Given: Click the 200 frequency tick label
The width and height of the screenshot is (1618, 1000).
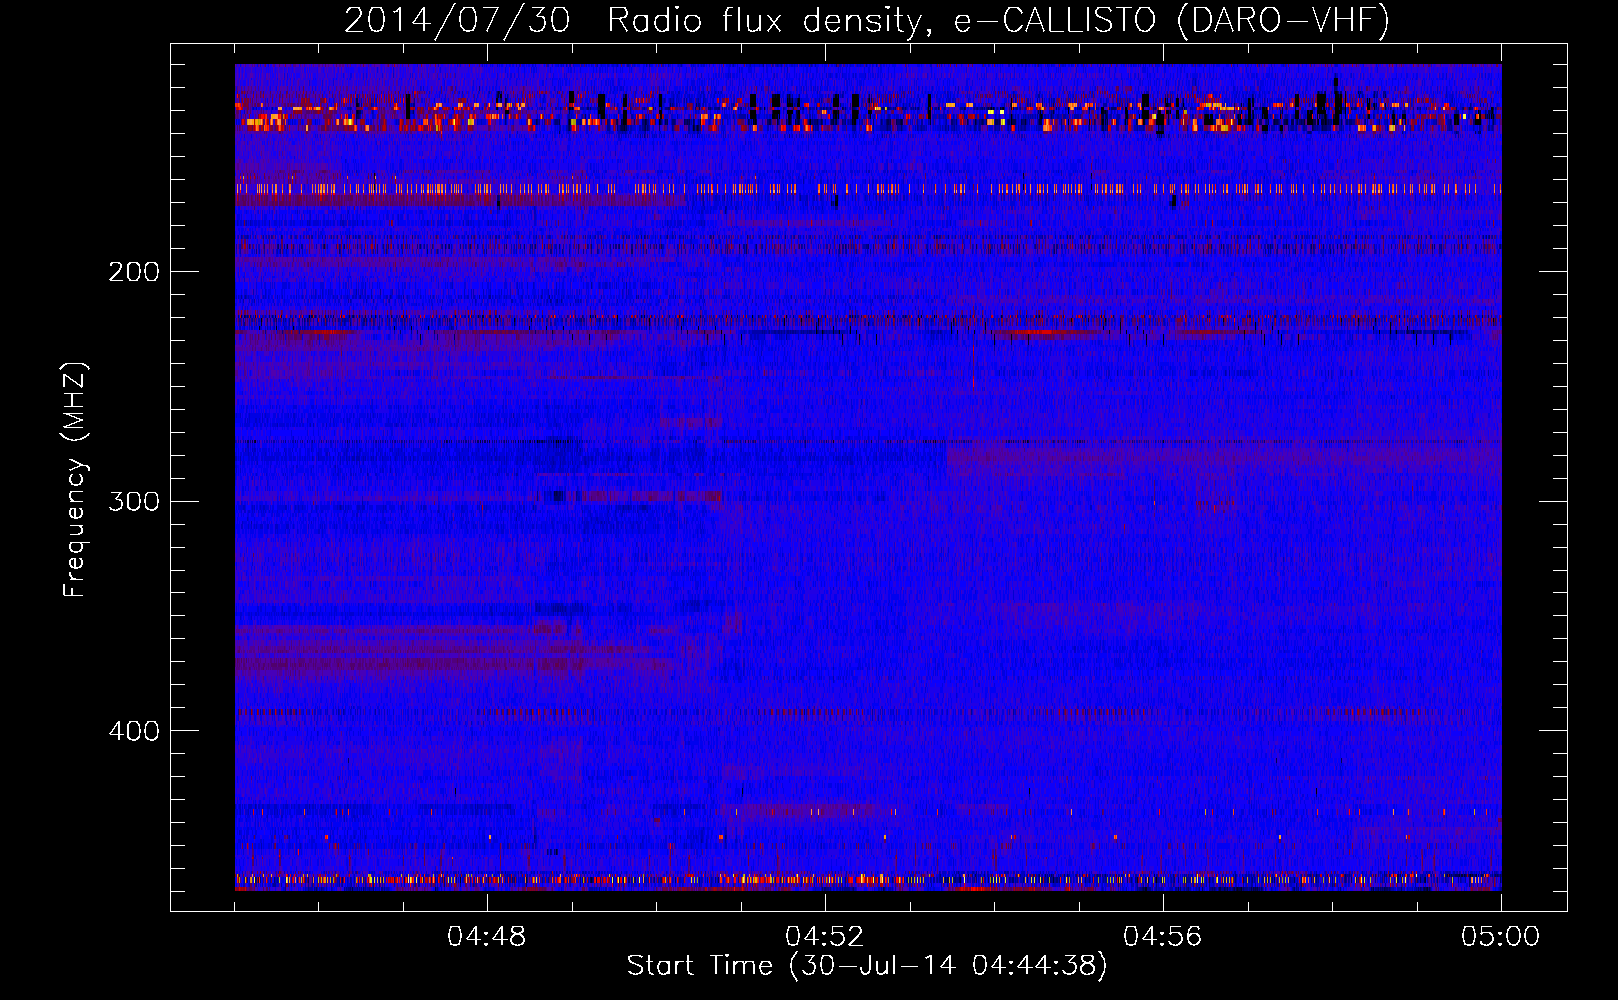Looking at the screenshot, I should pos(133,272).
